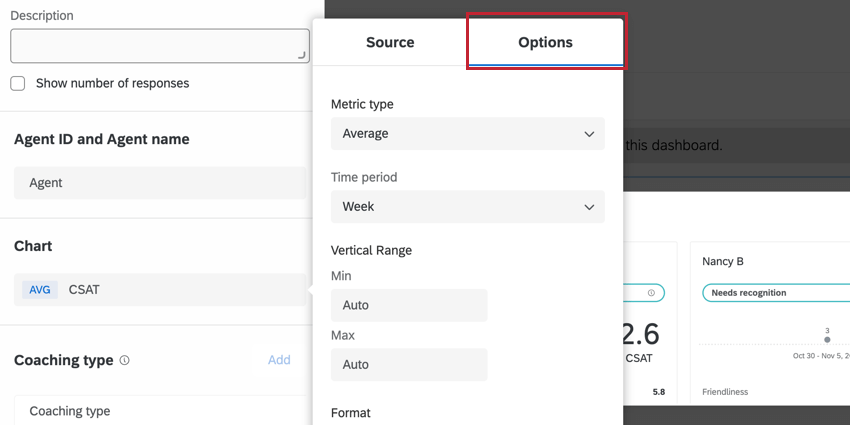Screen dimensions: 850x425
Task: Select the Options tab
Action: coord(545,42)
